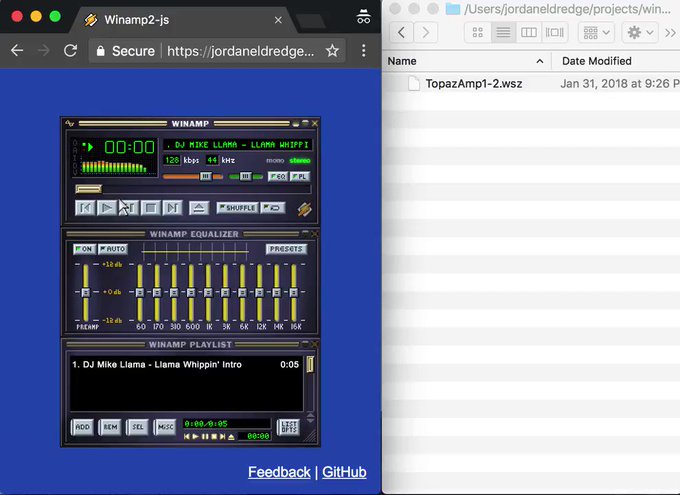Click the 14K equalizer band slider

[x=277, y=292]
